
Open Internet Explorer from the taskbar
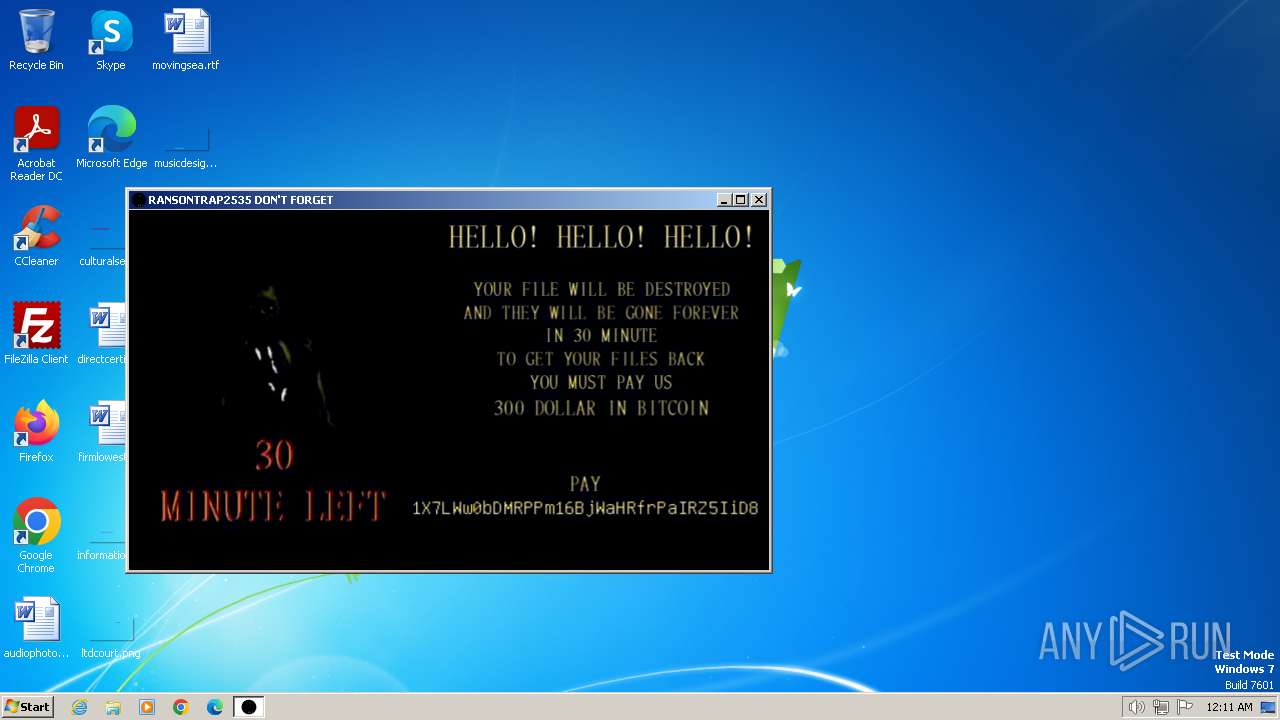(x=79, y=707)
